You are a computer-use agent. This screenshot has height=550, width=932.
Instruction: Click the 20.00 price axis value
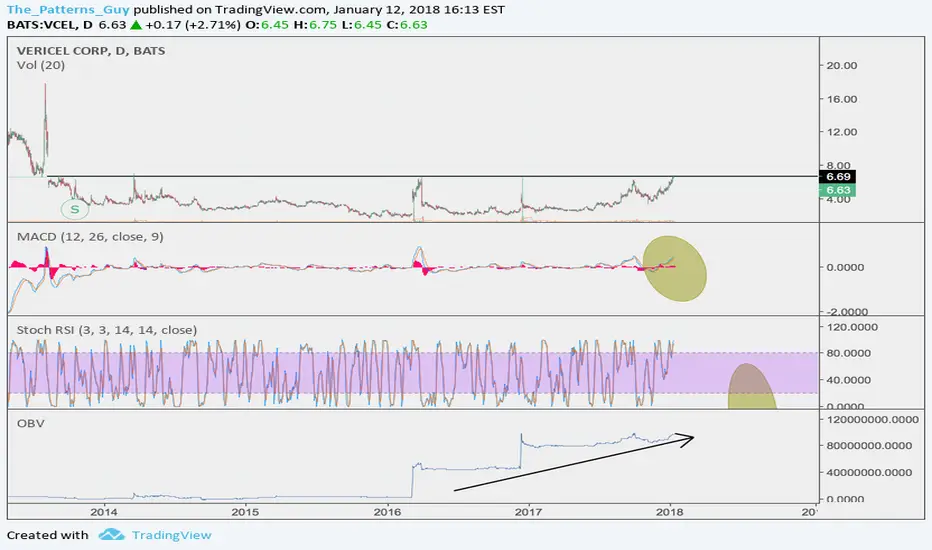(x=842, y=65)
